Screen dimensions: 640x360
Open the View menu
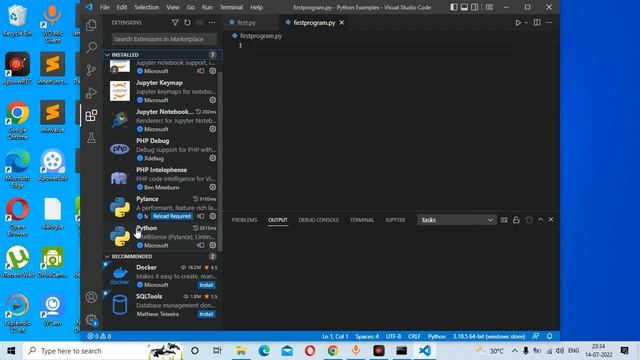point(173,7)
